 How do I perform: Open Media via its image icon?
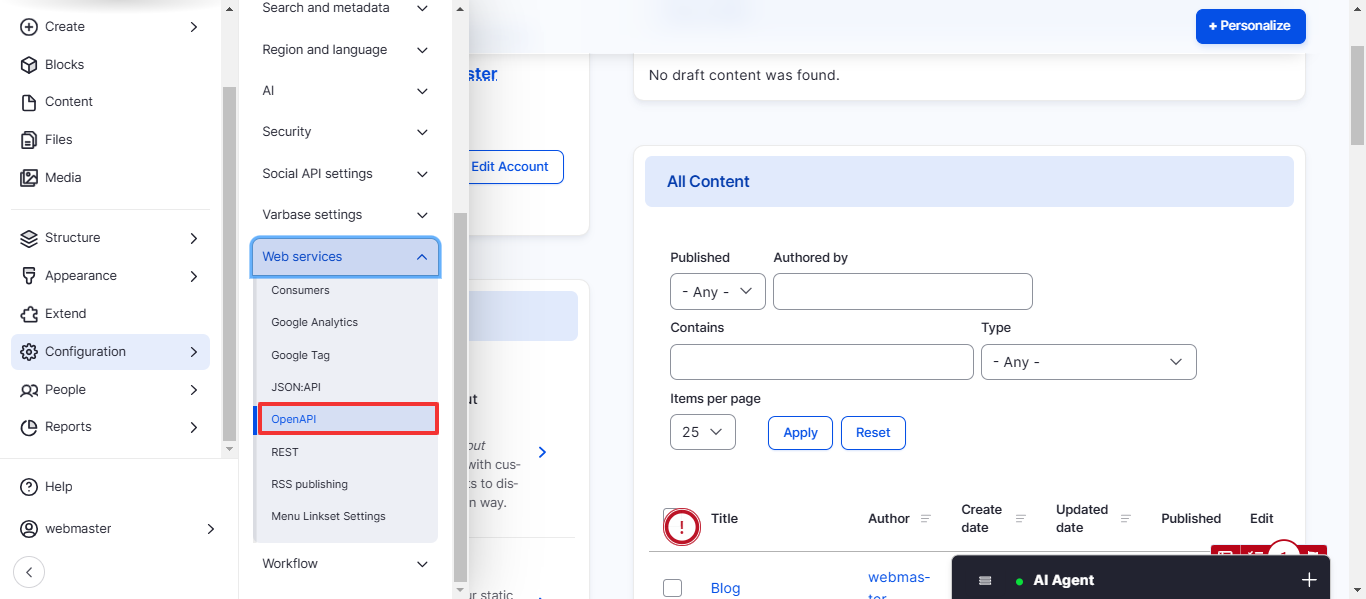point(28,178)
